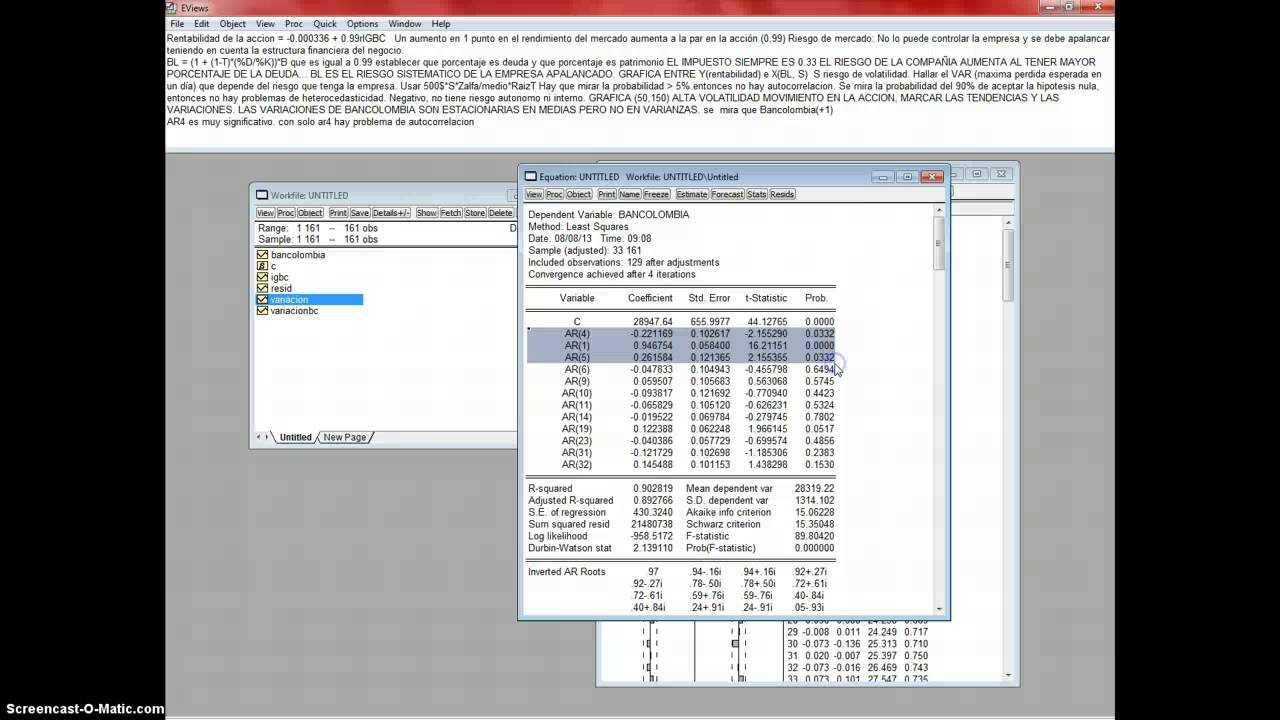Image resolution: width=1280 pixels, height=720 pixels.
Task: Click Name button in Equation window
Action: (x=629, y=195)
